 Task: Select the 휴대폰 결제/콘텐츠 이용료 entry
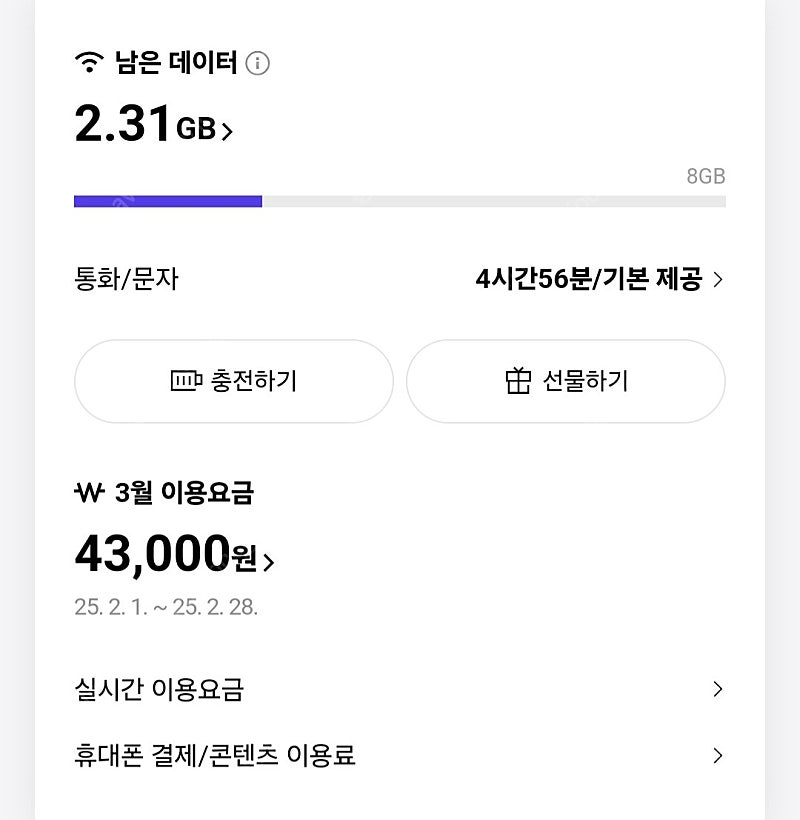(399, 756)
